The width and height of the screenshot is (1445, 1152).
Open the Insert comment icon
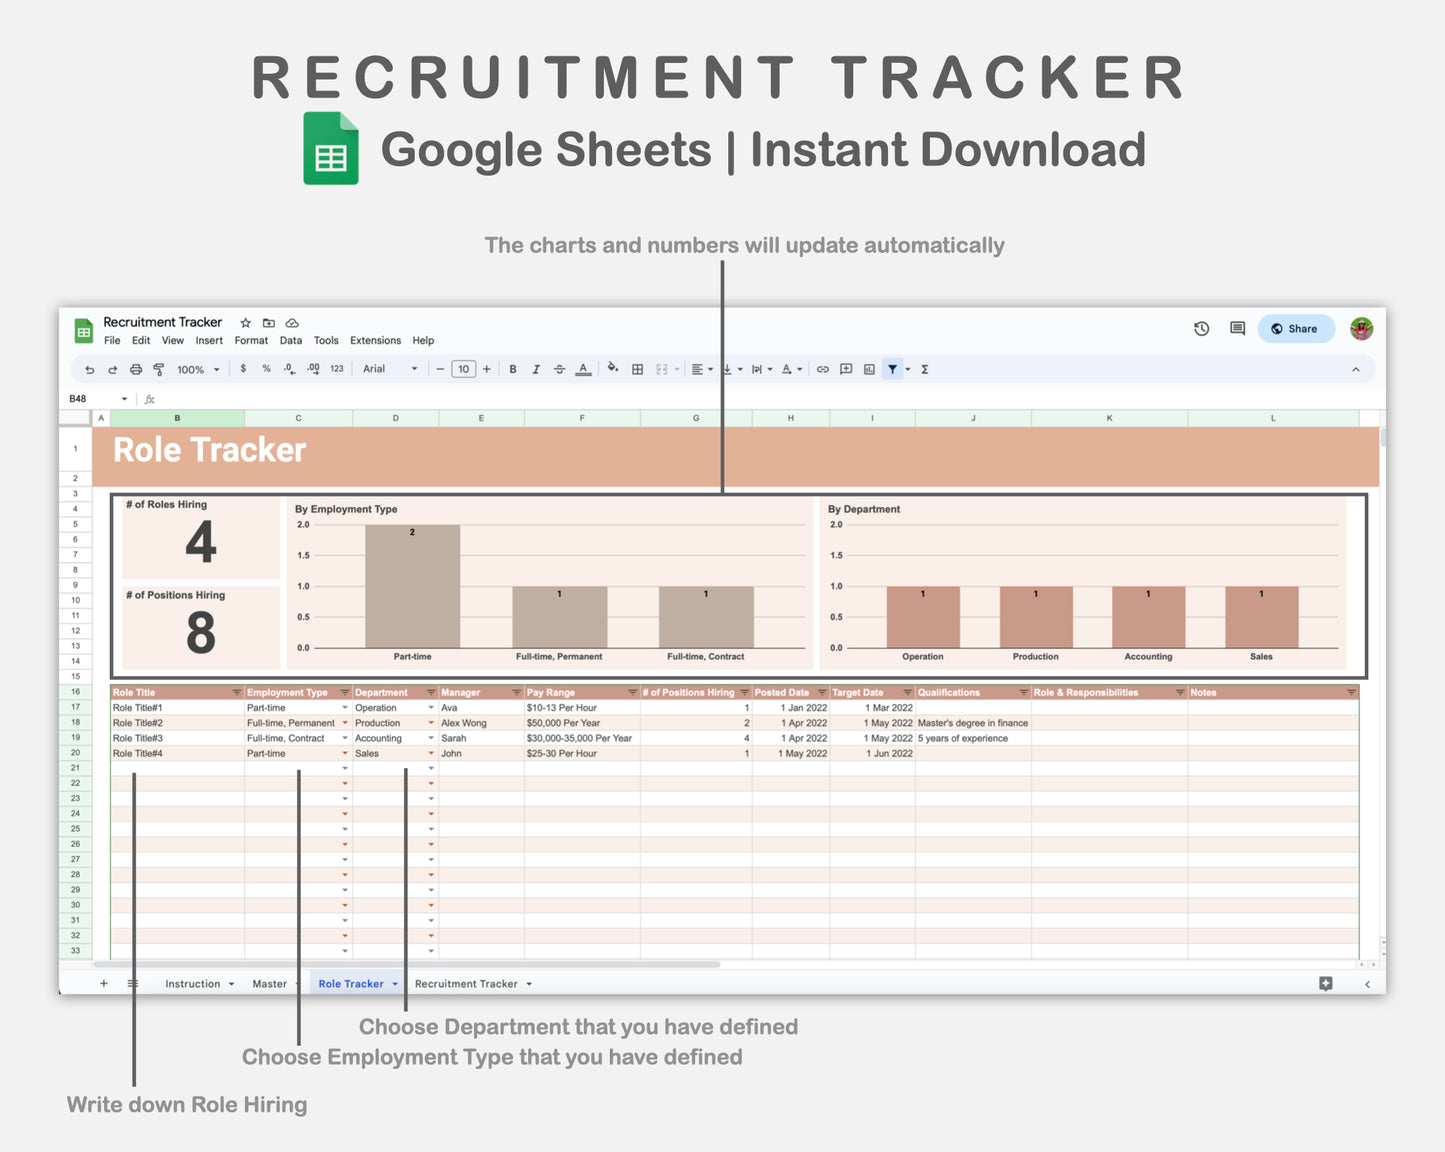pos(846,368)
